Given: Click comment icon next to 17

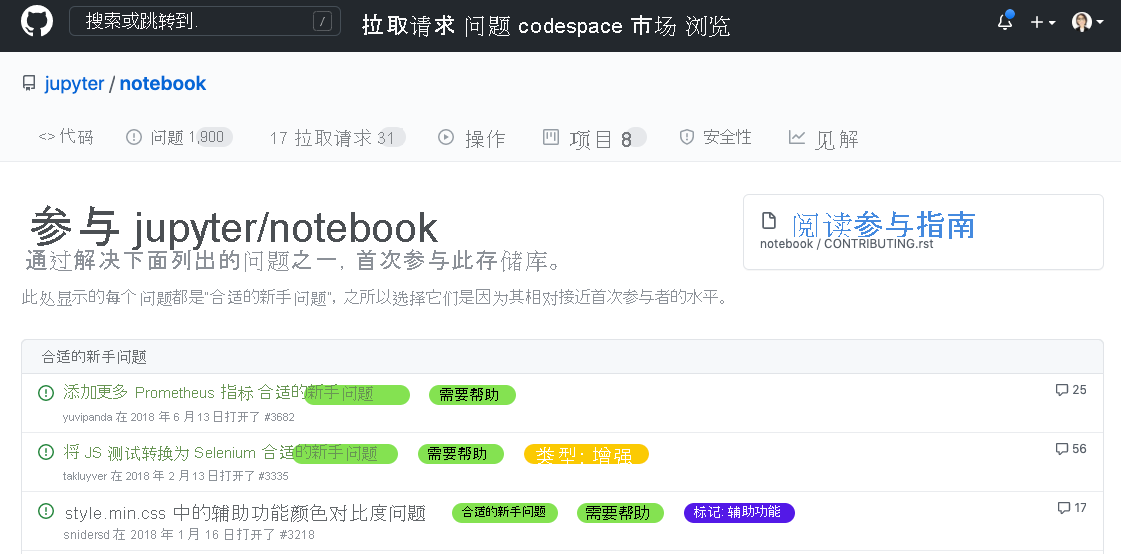Looking at the screenshot, I should click(x=1064, y=508).
